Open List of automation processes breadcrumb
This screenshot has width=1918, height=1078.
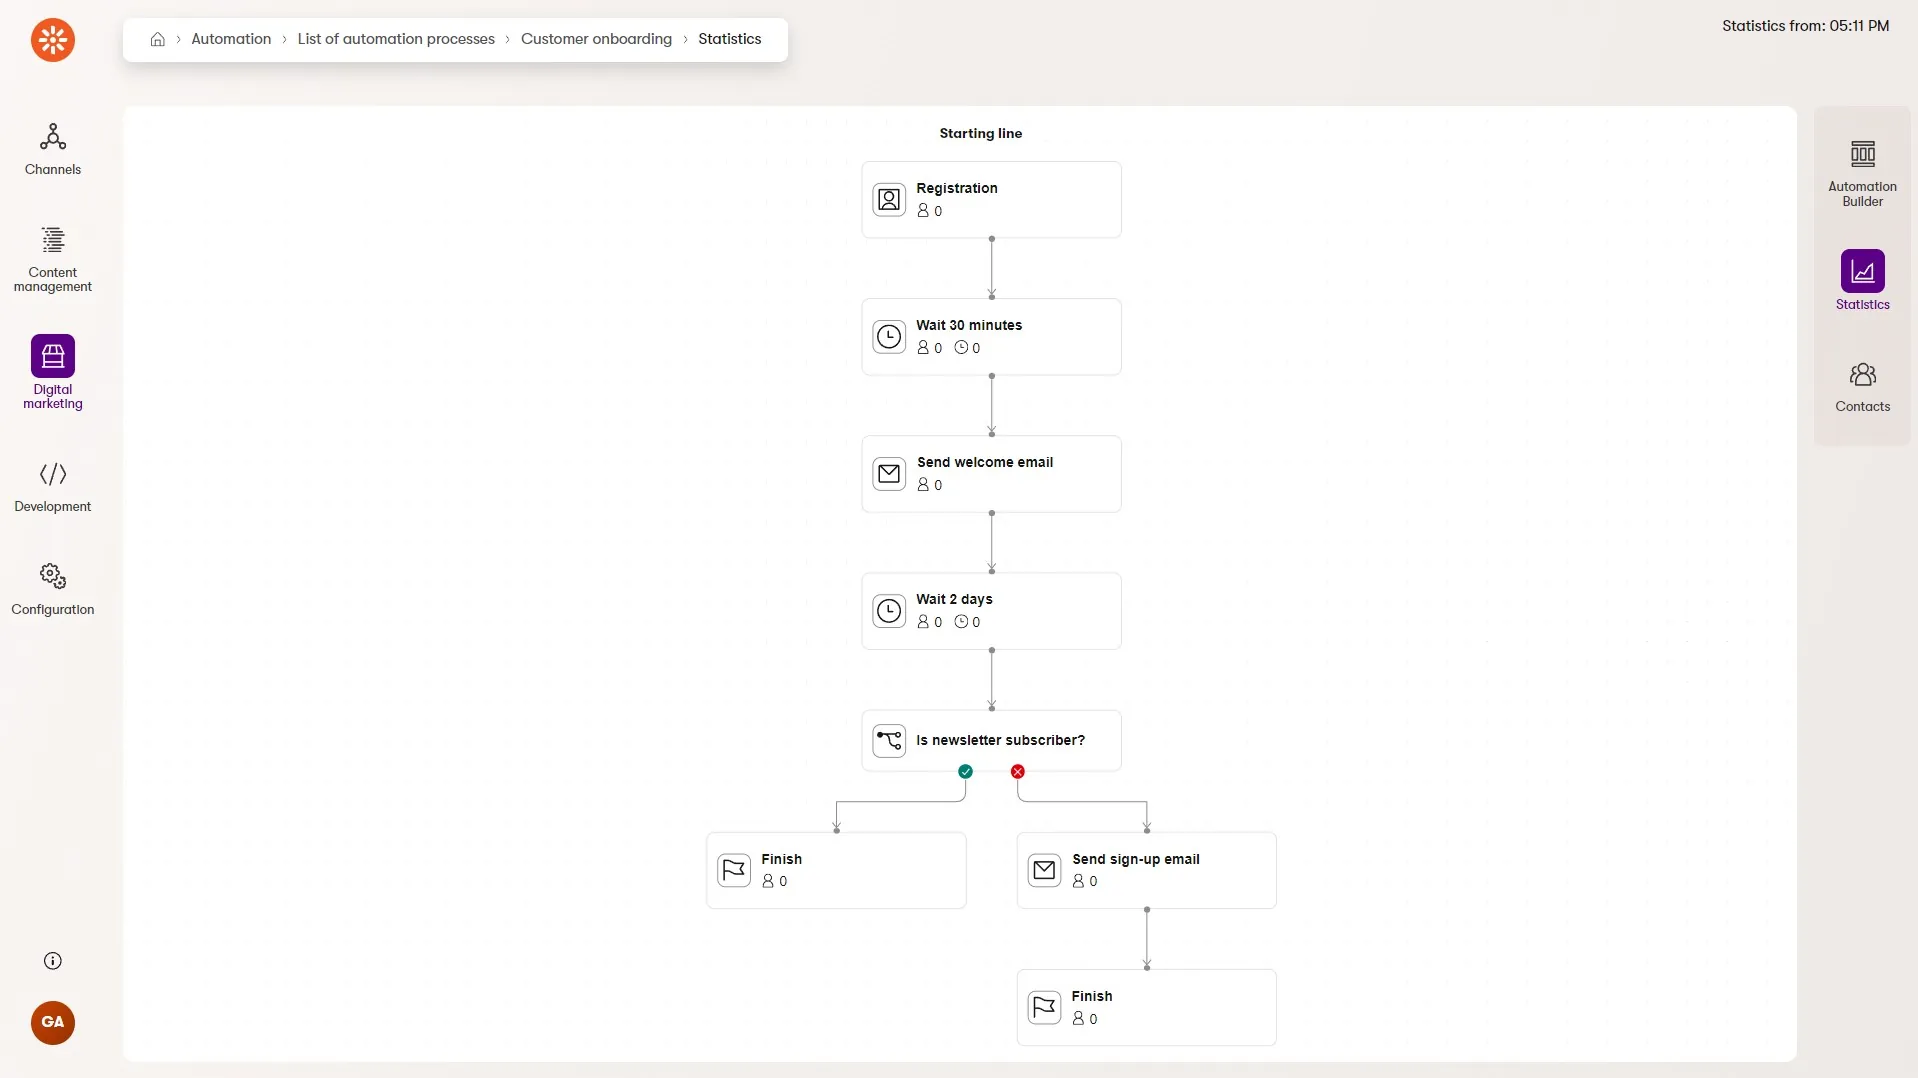click(396, 39)
